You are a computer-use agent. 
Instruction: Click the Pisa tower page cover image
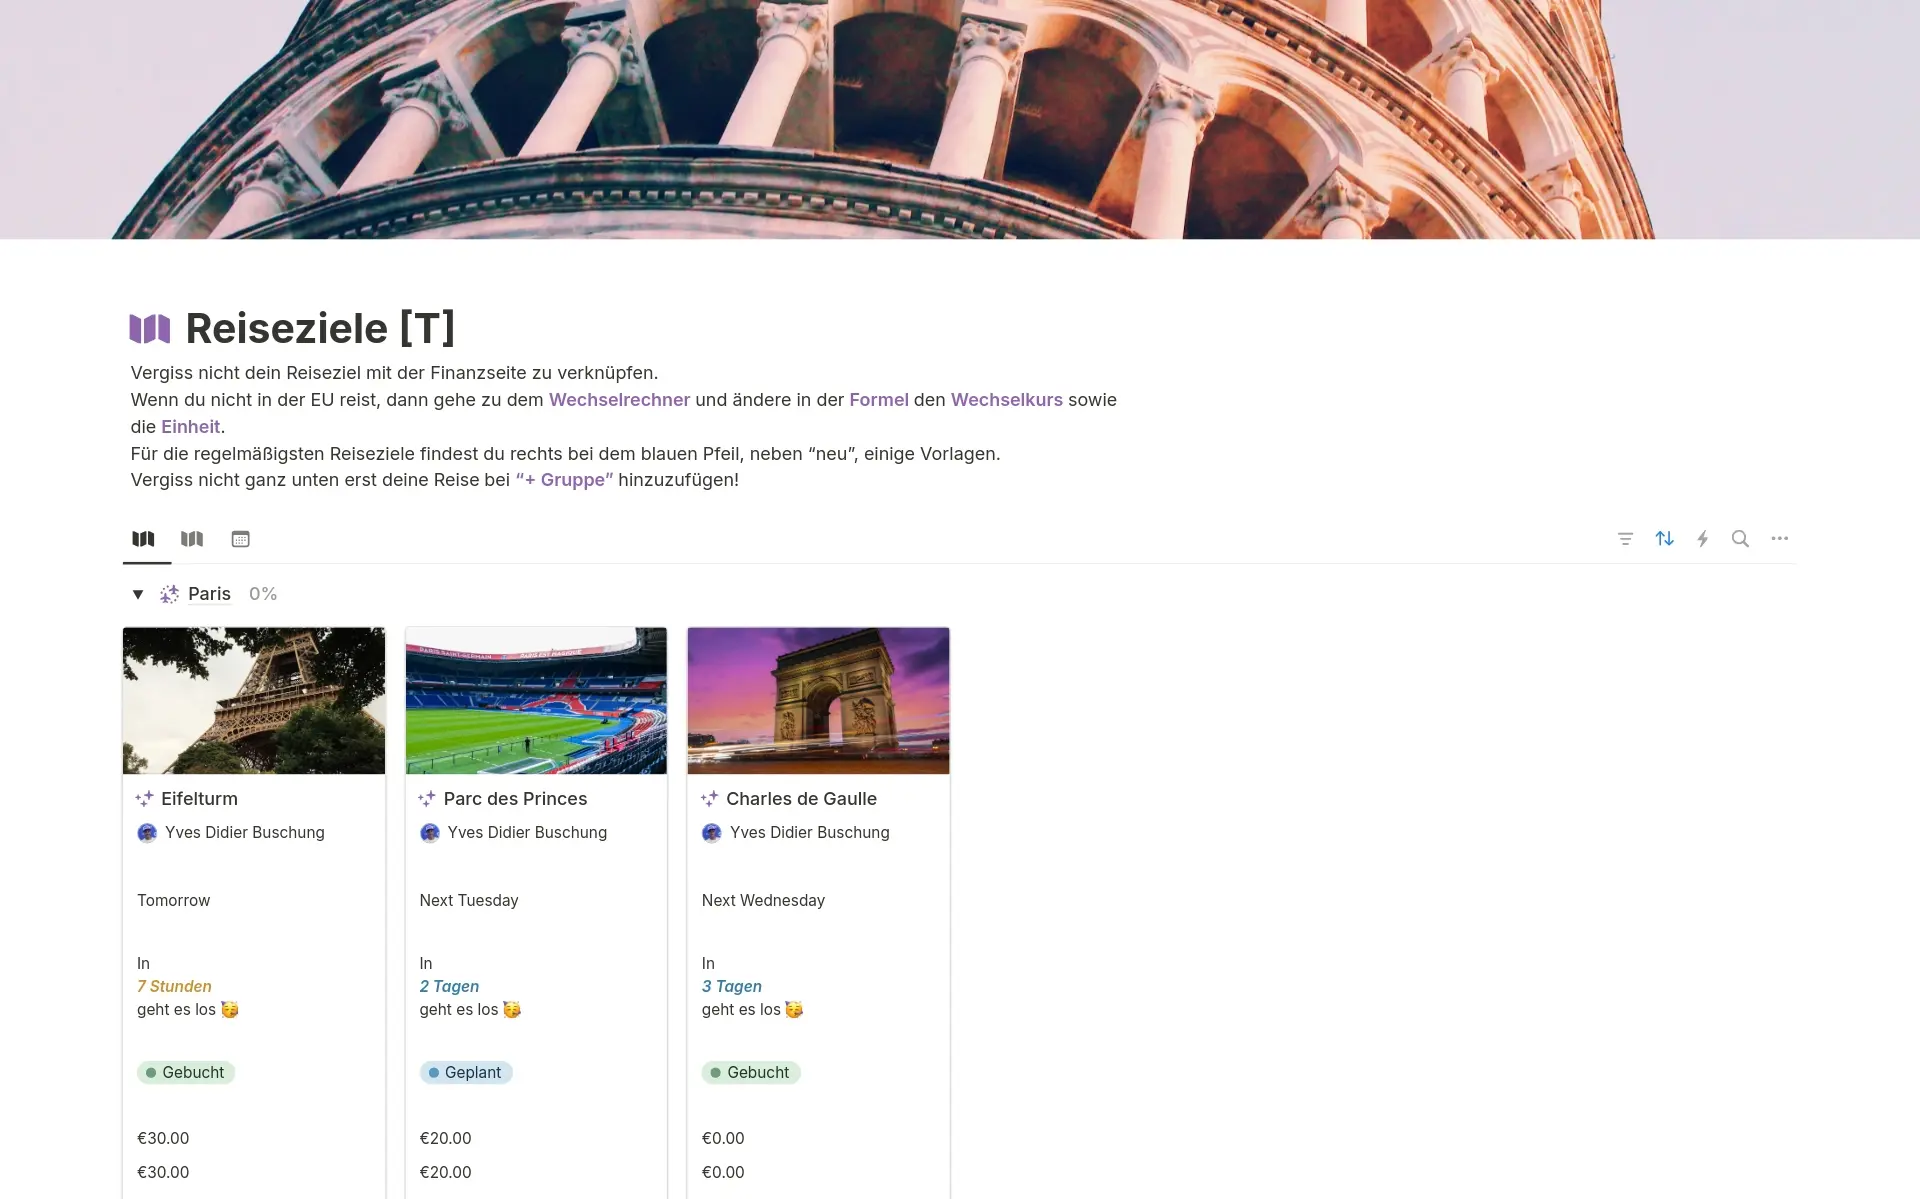[x=960, y=120]
